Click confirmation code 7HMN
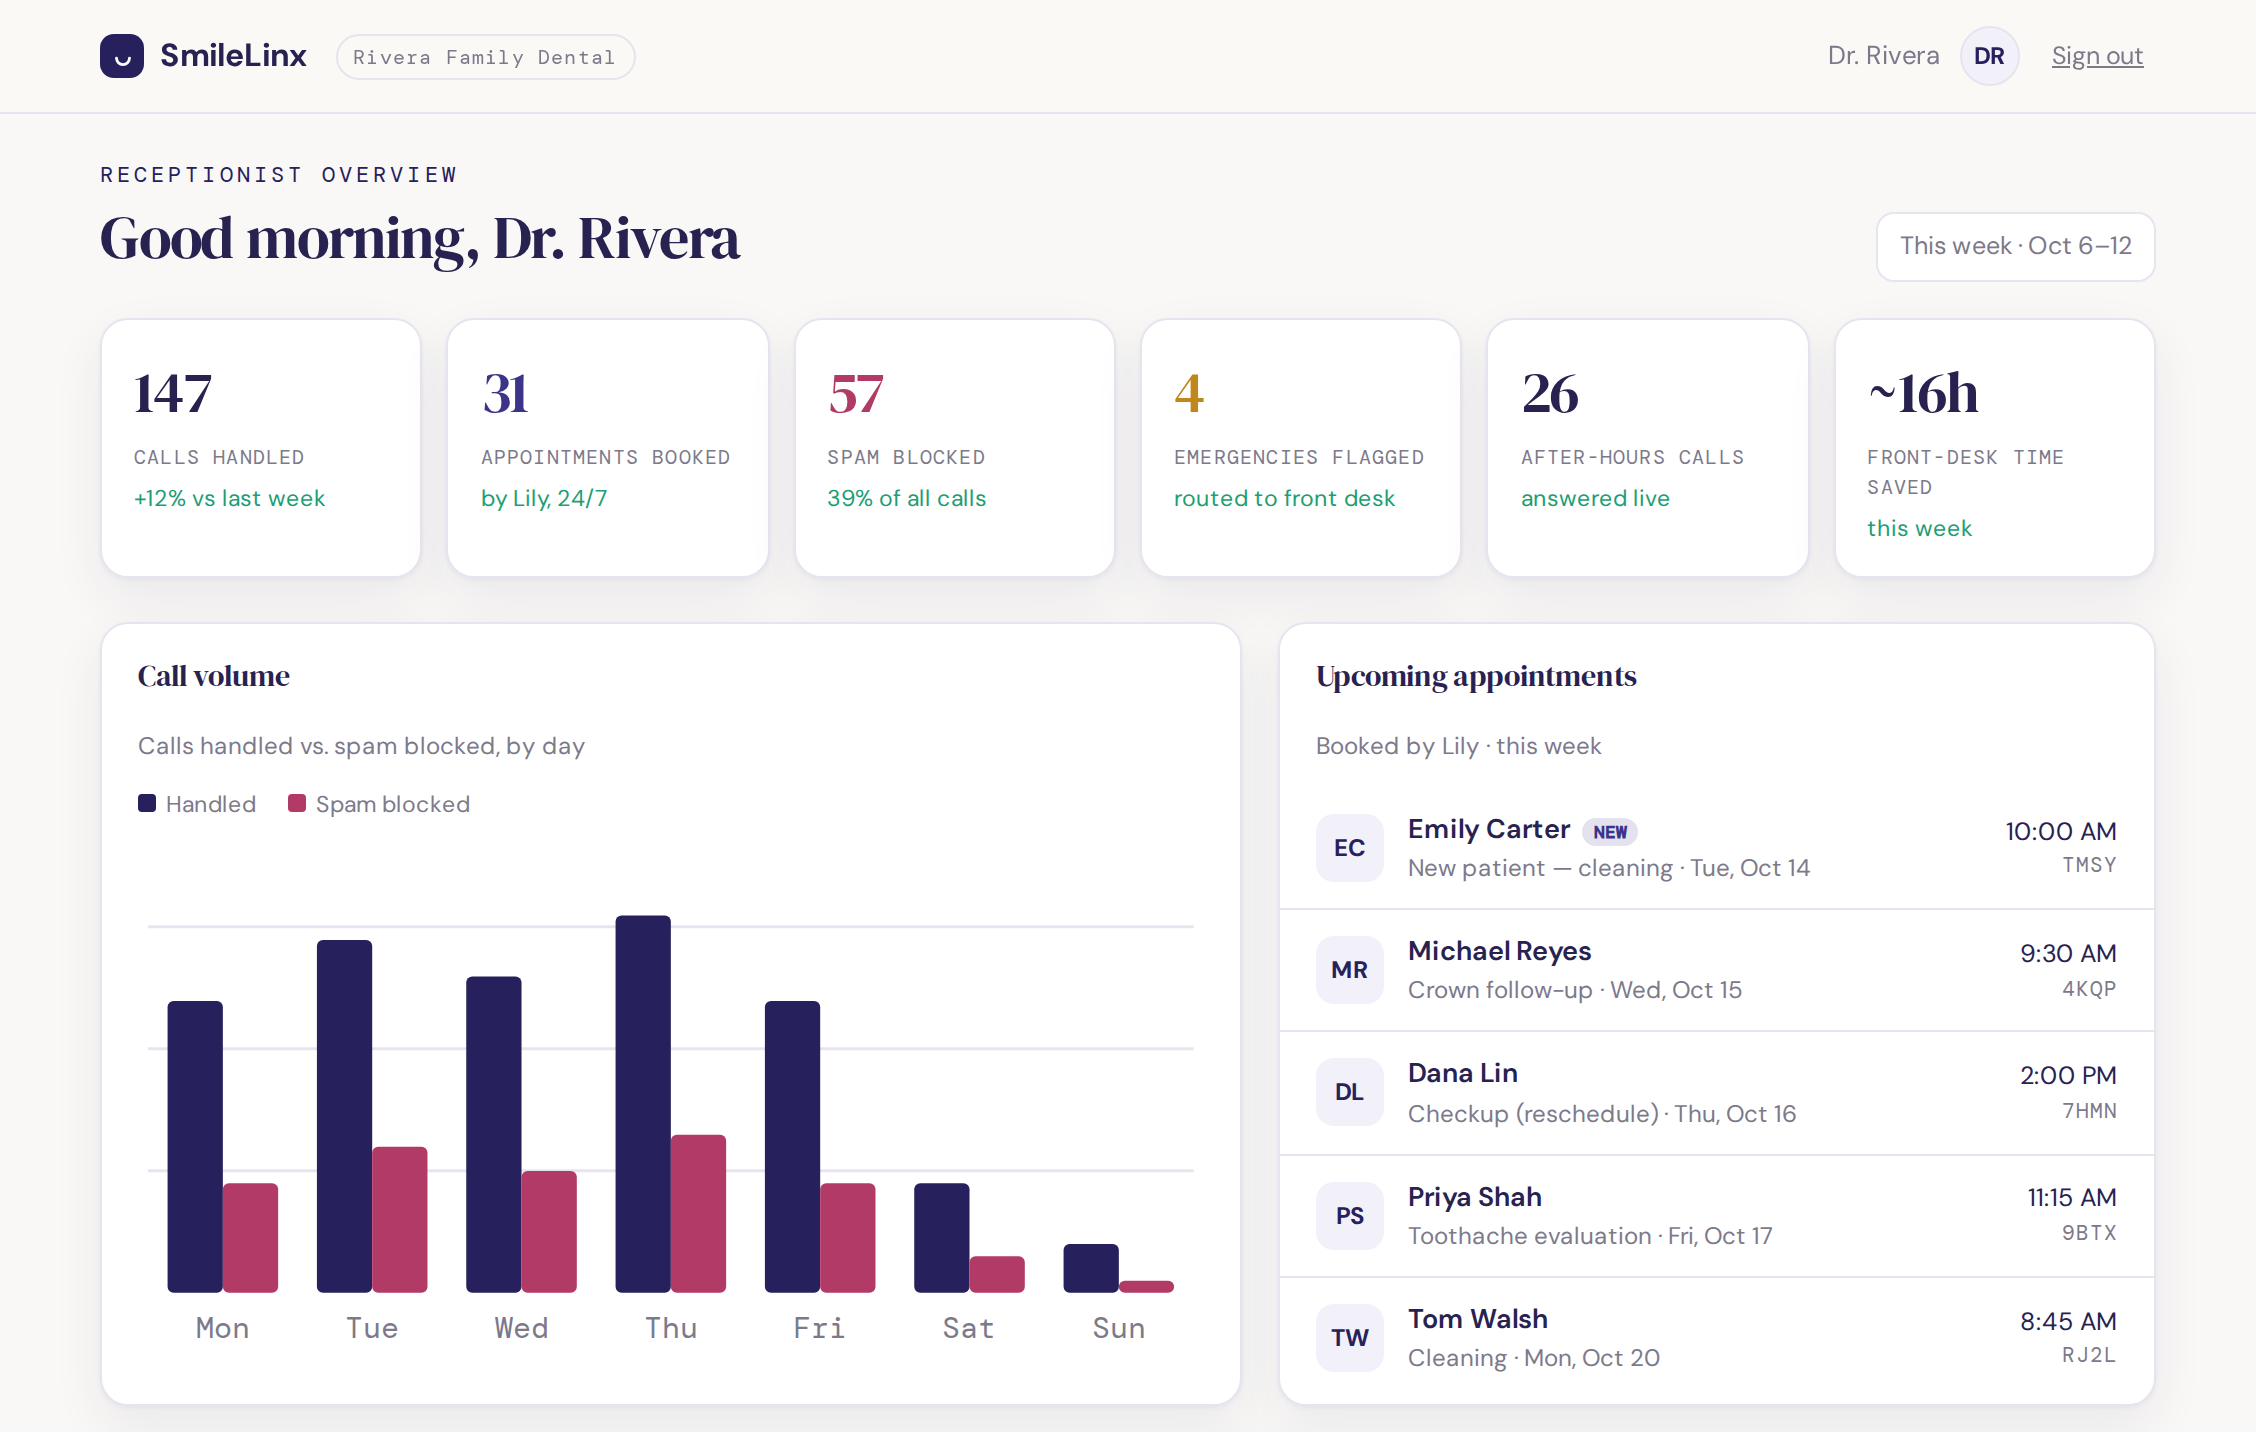 (x=2089, y=1111)
